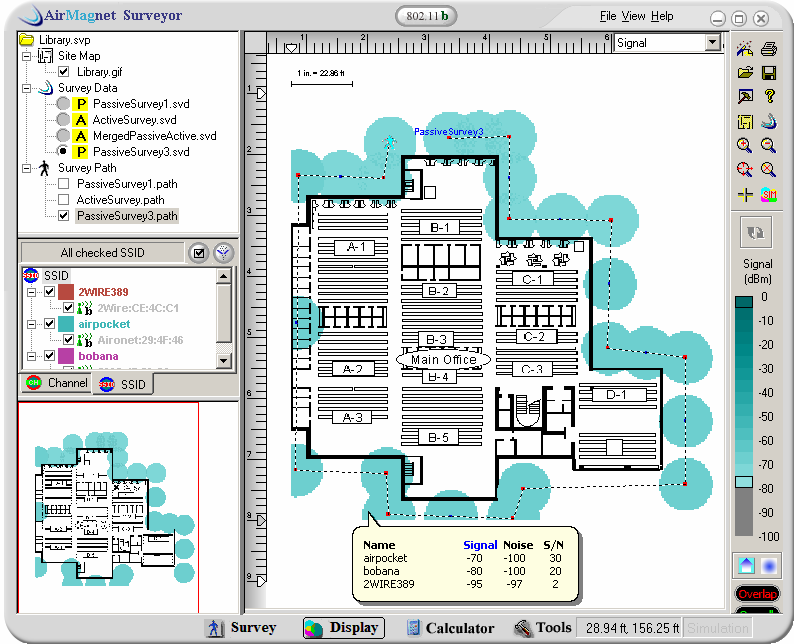Switch to the Channel tab
Viewport: 794px width, 644px height.
tap(57, 383)
